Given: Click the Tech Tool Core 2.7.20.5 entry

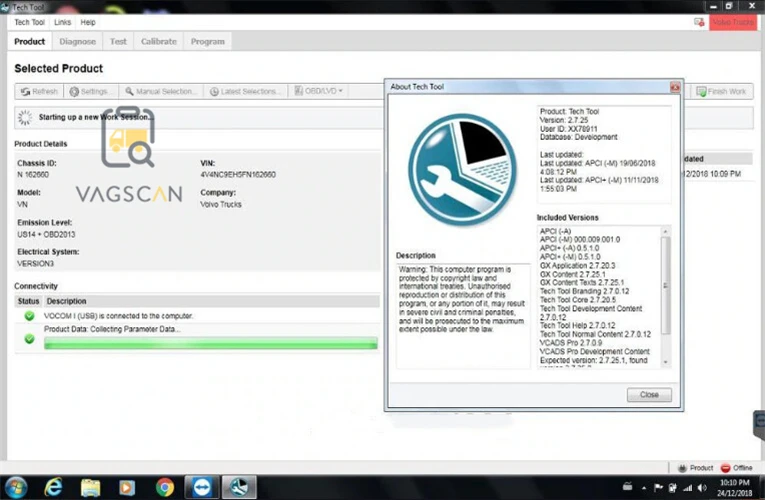Looking at the screenshot, I should (578, 300).
